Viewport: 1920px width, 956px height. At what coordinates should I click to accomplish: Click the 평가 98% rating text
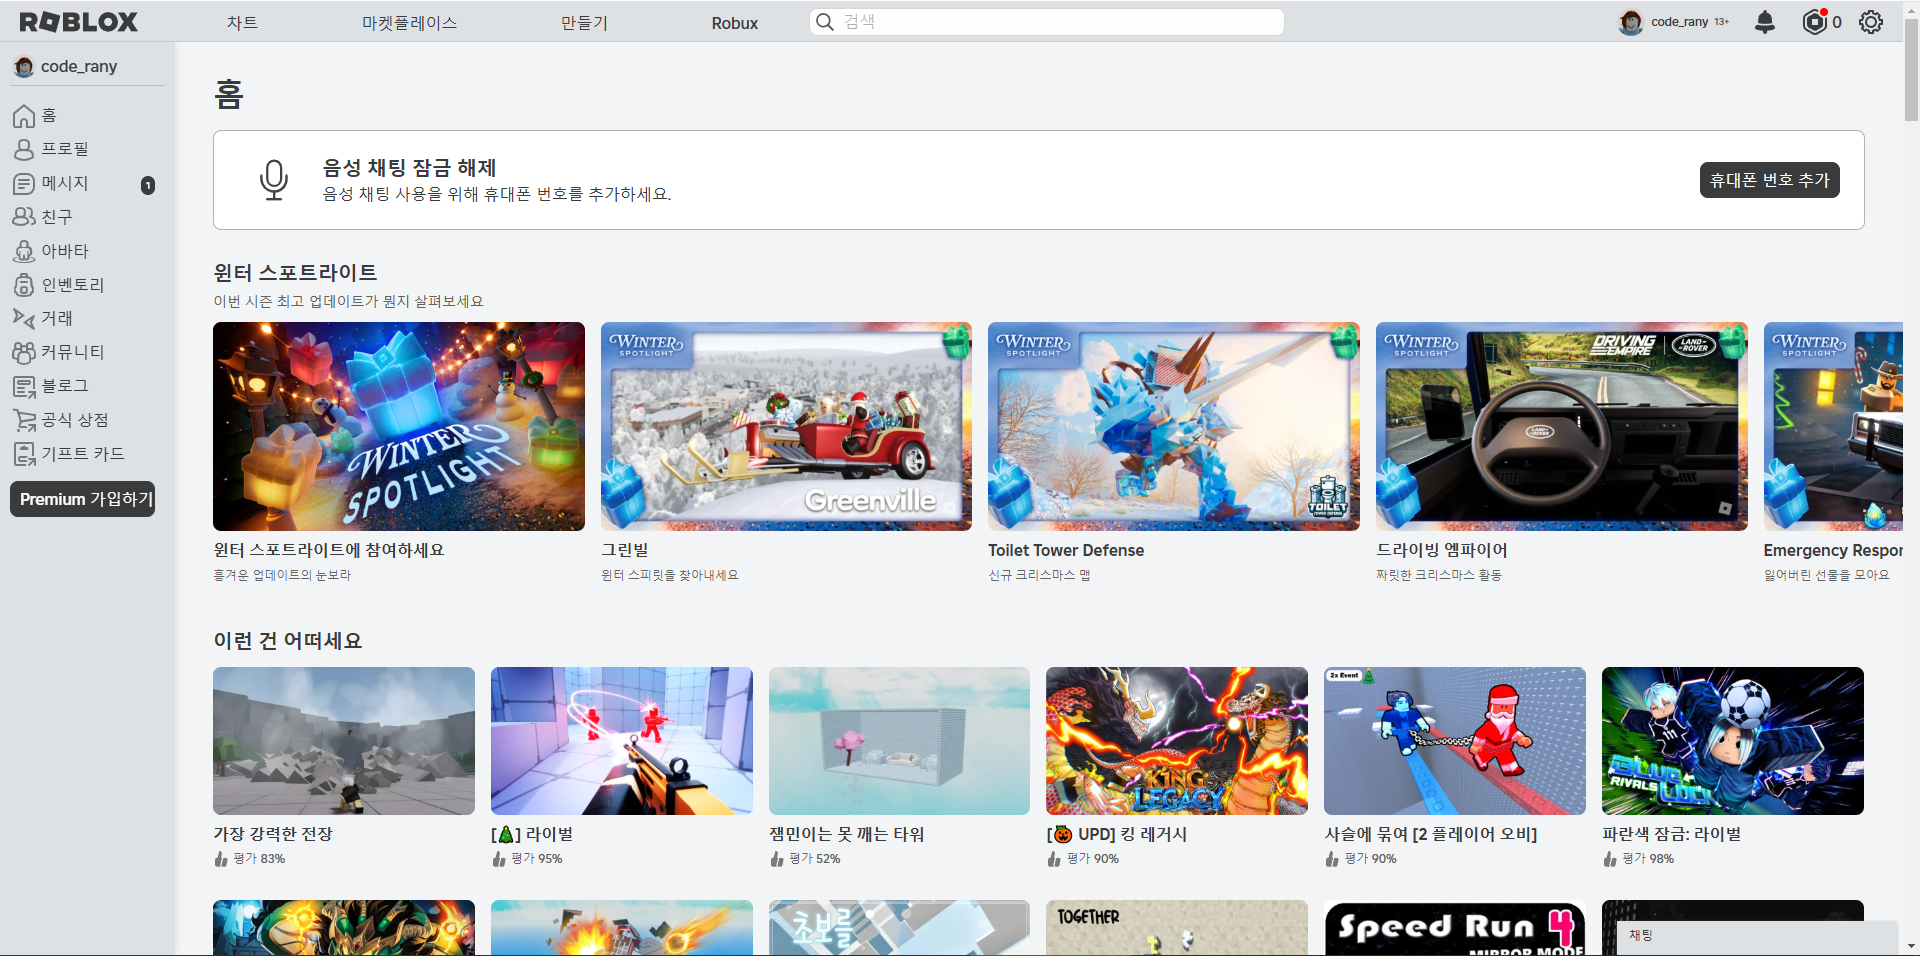[1648, 858]
